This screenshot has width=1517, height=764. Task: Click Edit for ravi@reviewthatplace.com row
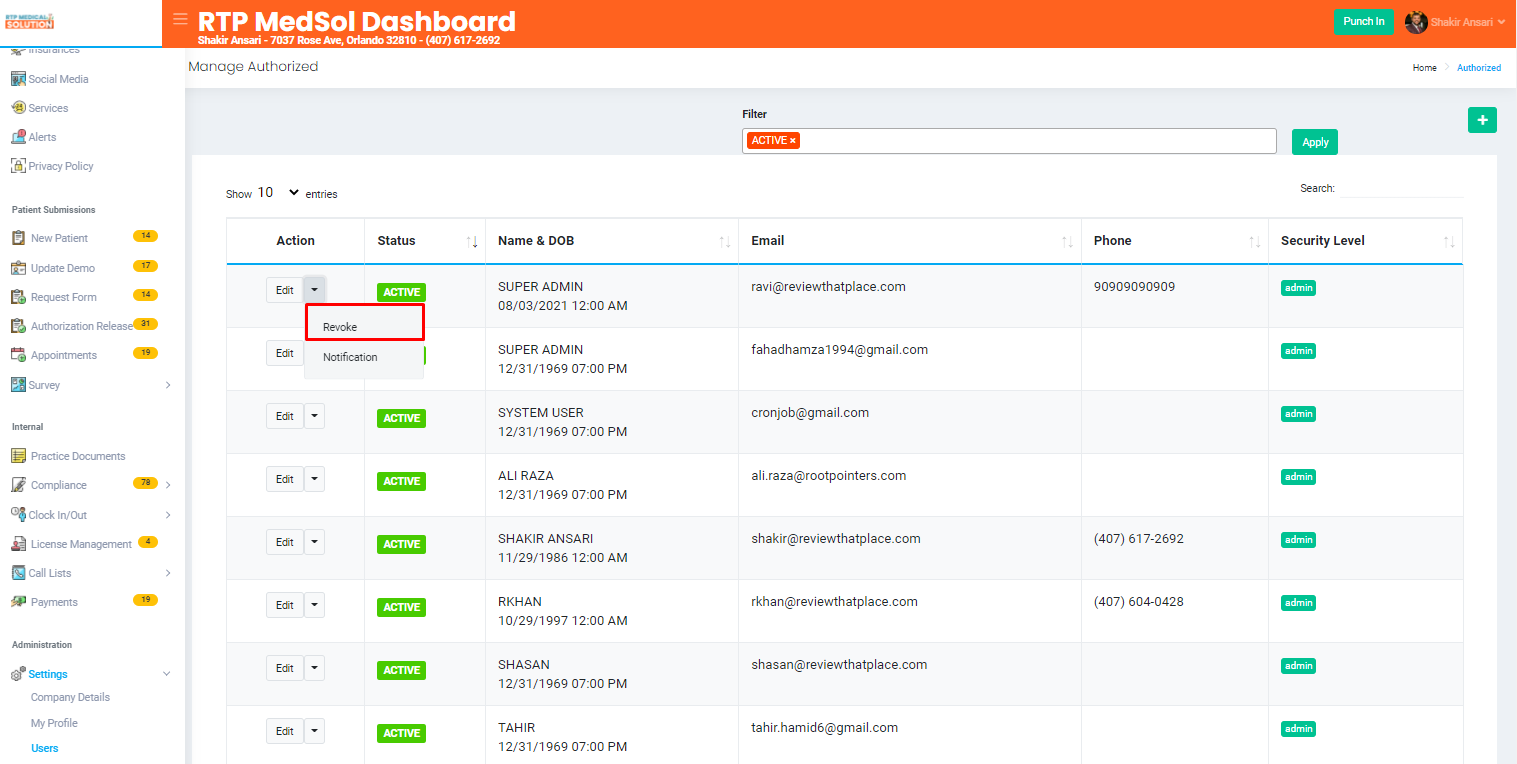click(285, 290)
